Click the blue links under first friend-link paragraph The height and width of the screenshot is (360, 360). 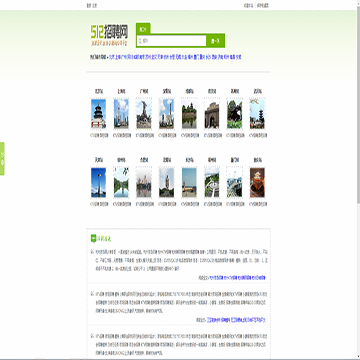point(238,278)
